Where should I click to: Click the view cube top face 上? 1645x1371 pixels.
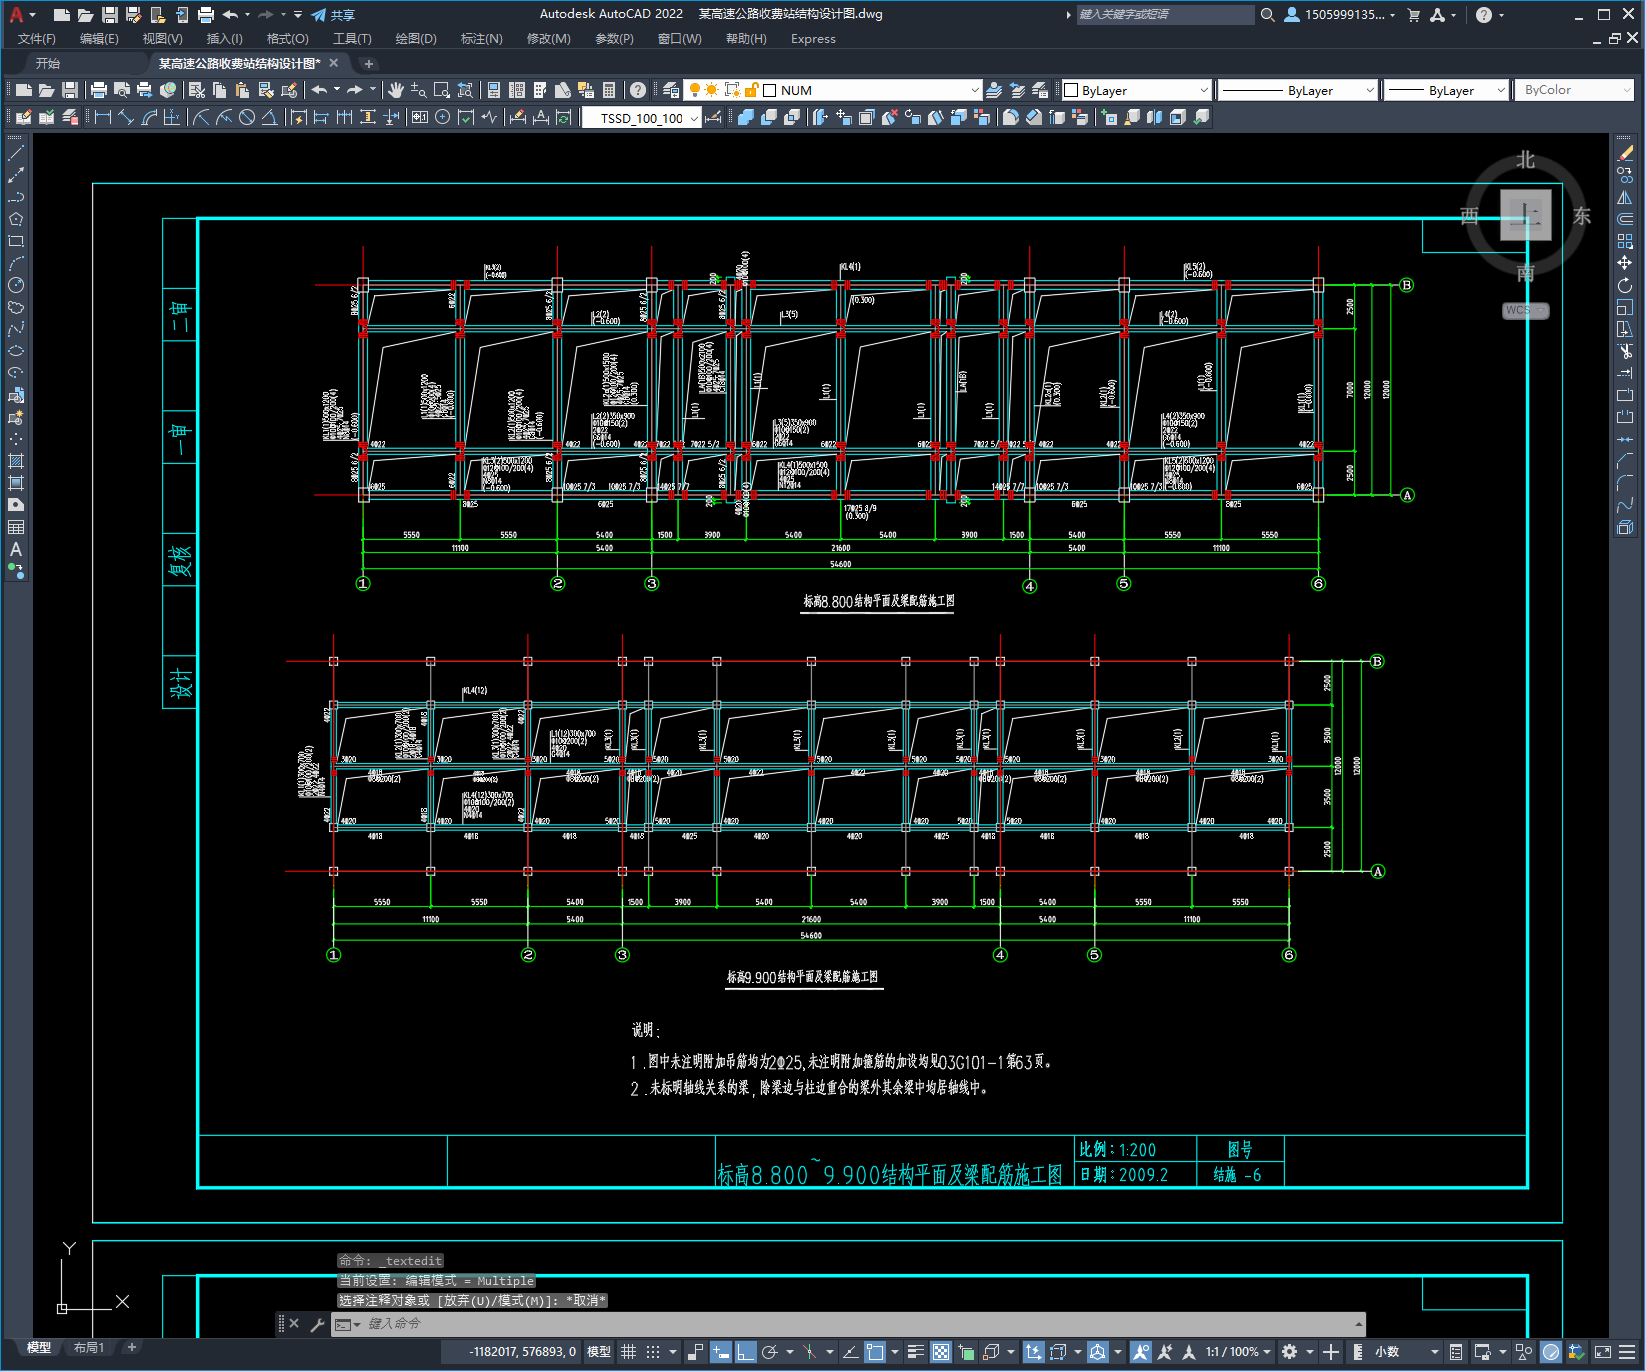[1525, 214]
